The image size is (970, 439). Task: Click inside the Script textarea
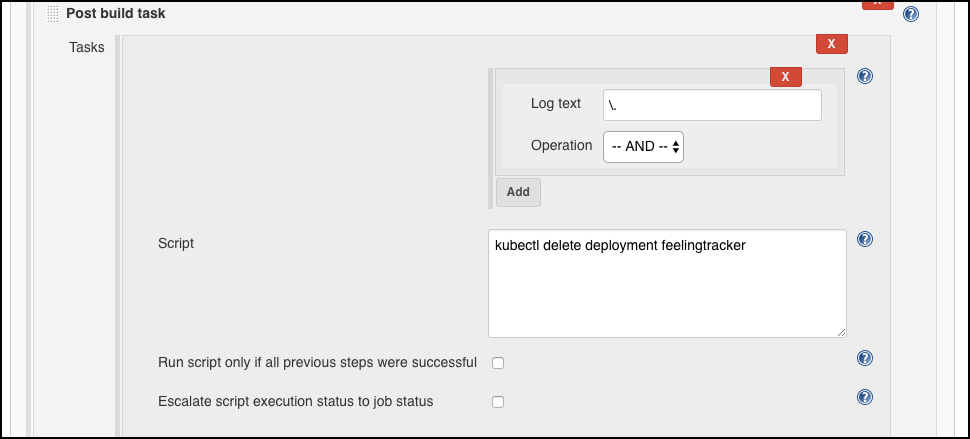[x=667, y=284]
